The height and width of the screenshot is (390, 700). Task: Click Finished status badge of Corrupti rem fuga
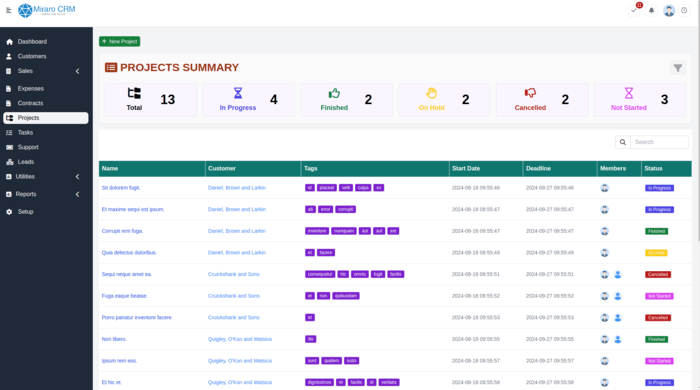pos(657,231)
